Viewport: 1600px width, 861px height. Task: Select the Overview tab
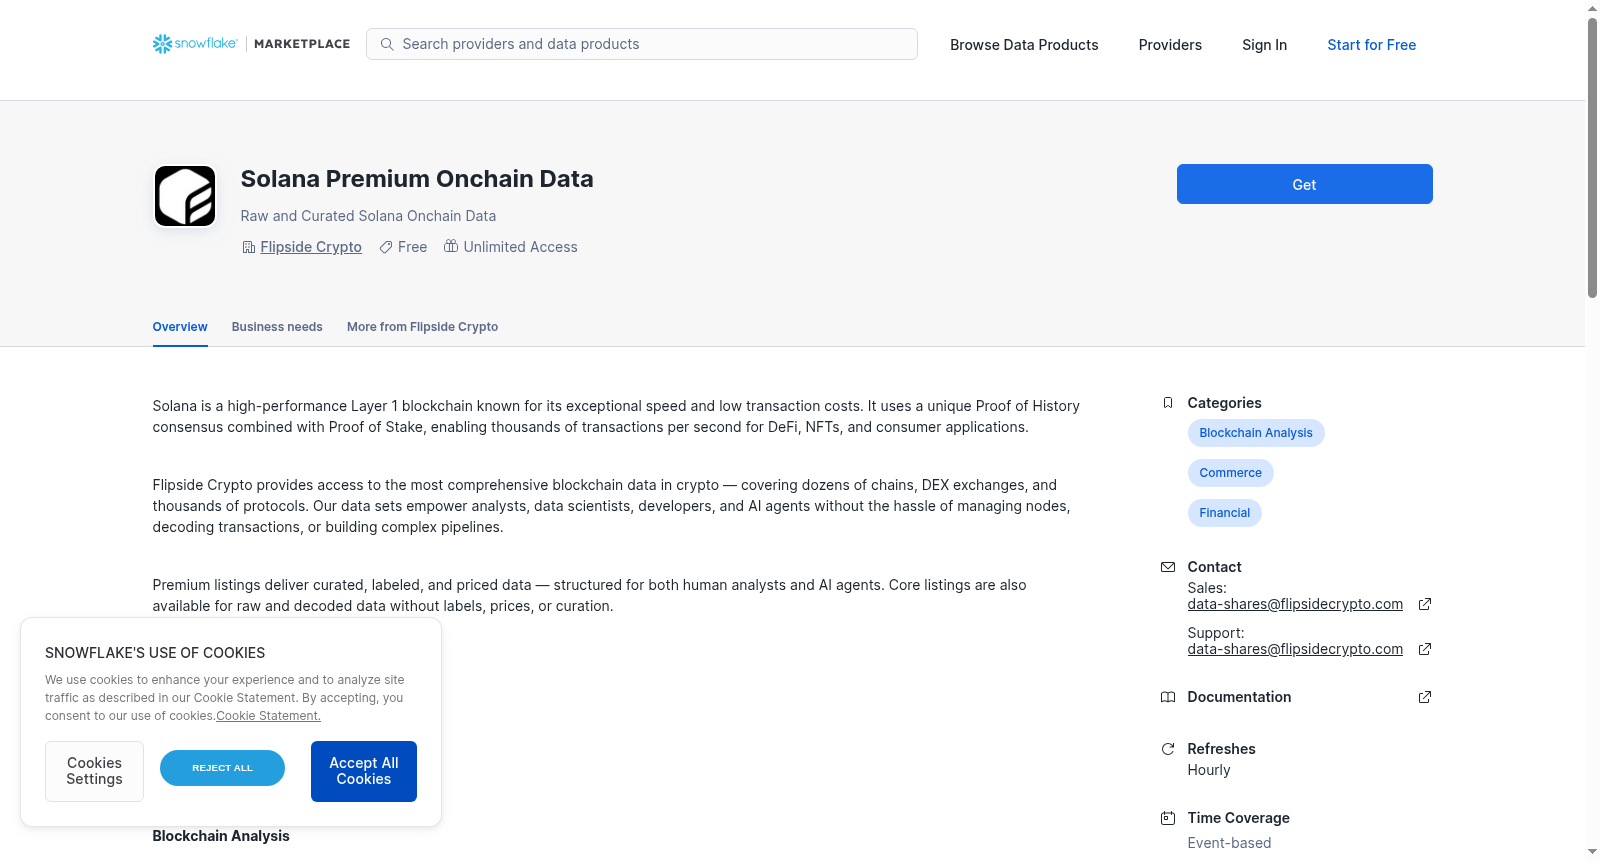click(x=180, y=327)
